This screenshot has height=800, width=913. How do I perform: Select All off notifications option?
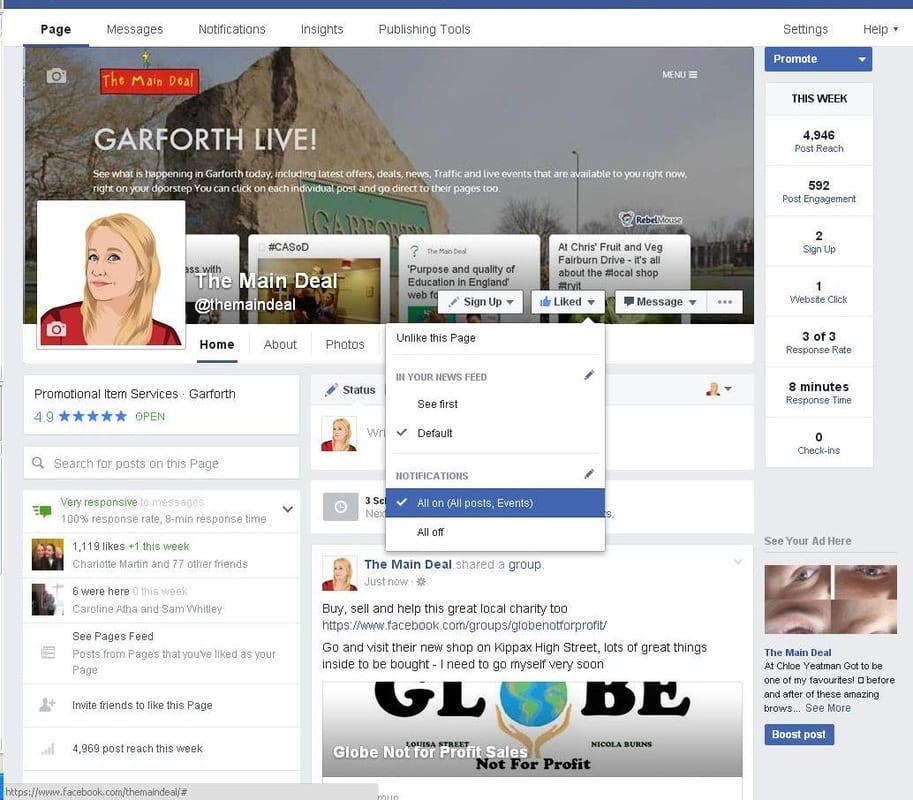tap(495, 532)
